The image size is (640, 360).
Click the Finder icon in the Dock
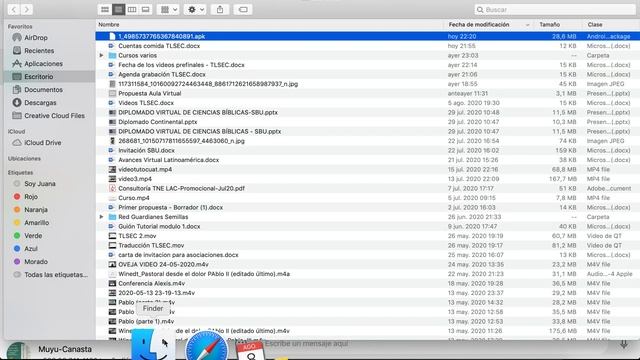tap(153, 344)
